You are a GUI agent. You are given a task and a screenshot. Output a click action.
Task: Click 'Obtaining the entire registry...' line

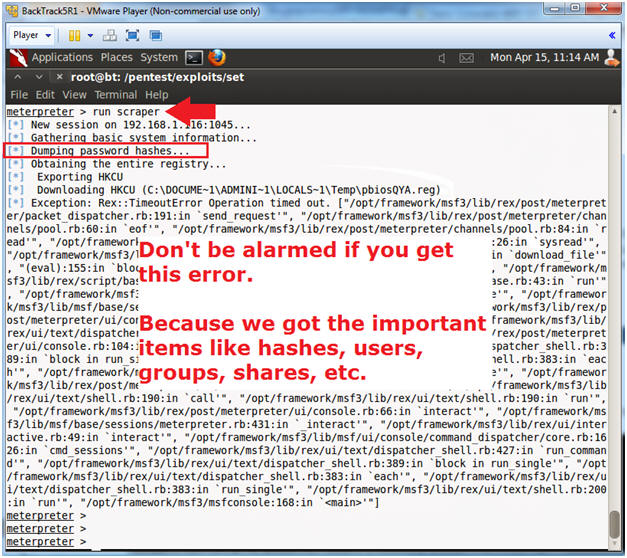coord(117,164)
